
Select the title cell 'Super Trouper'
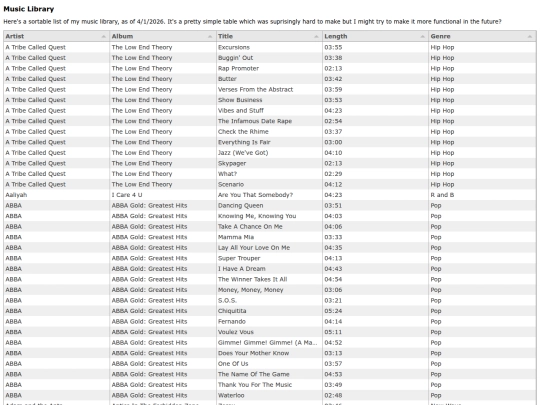click(269, 258)
